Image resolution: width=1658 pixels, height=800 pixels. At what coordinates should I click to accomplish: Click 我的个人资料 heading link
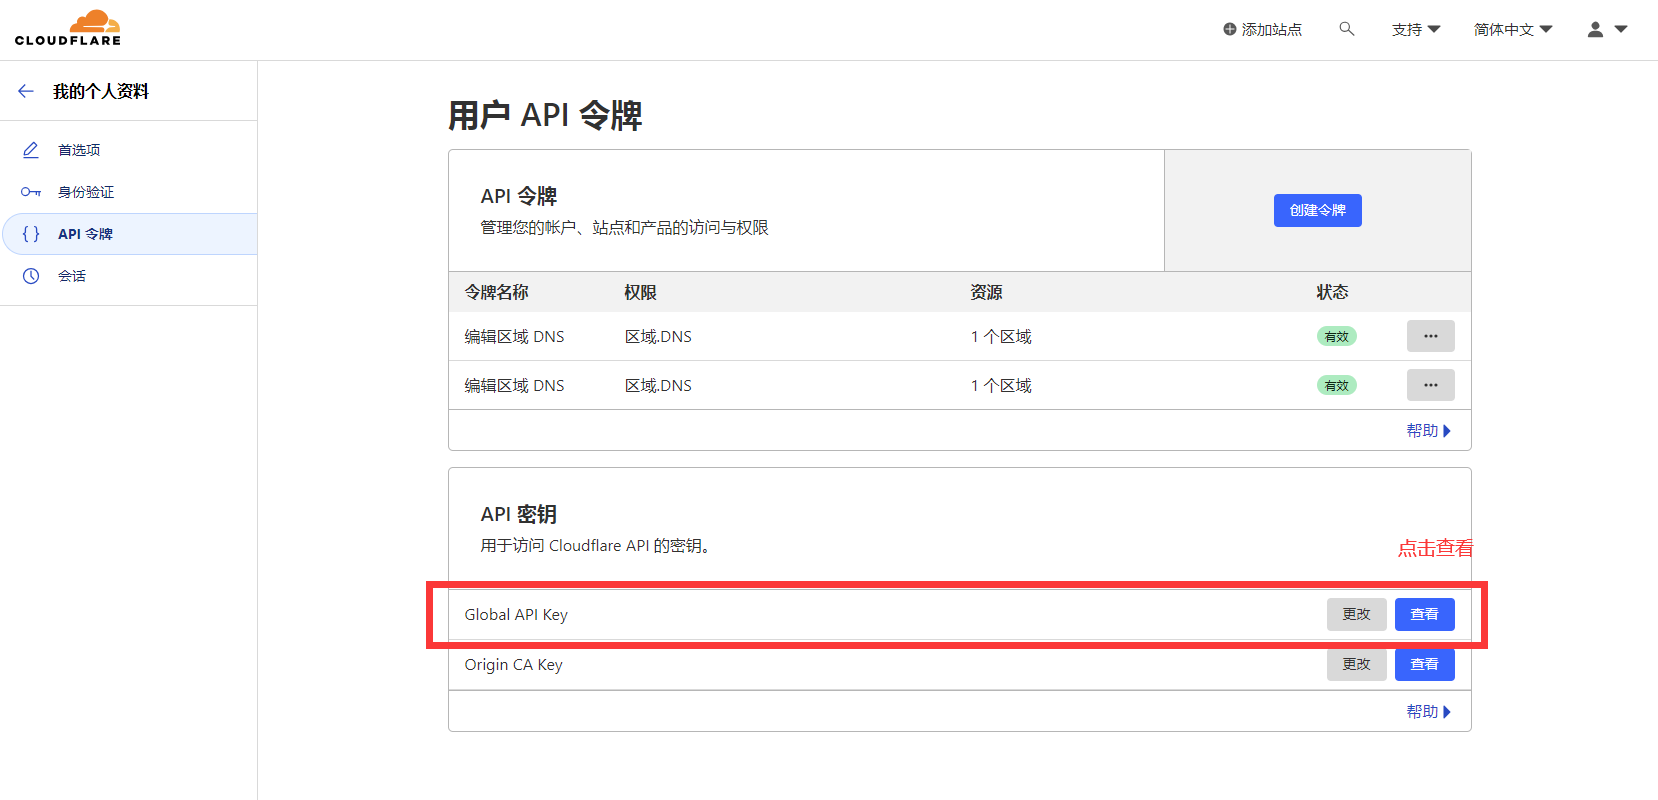coord(101,91)
